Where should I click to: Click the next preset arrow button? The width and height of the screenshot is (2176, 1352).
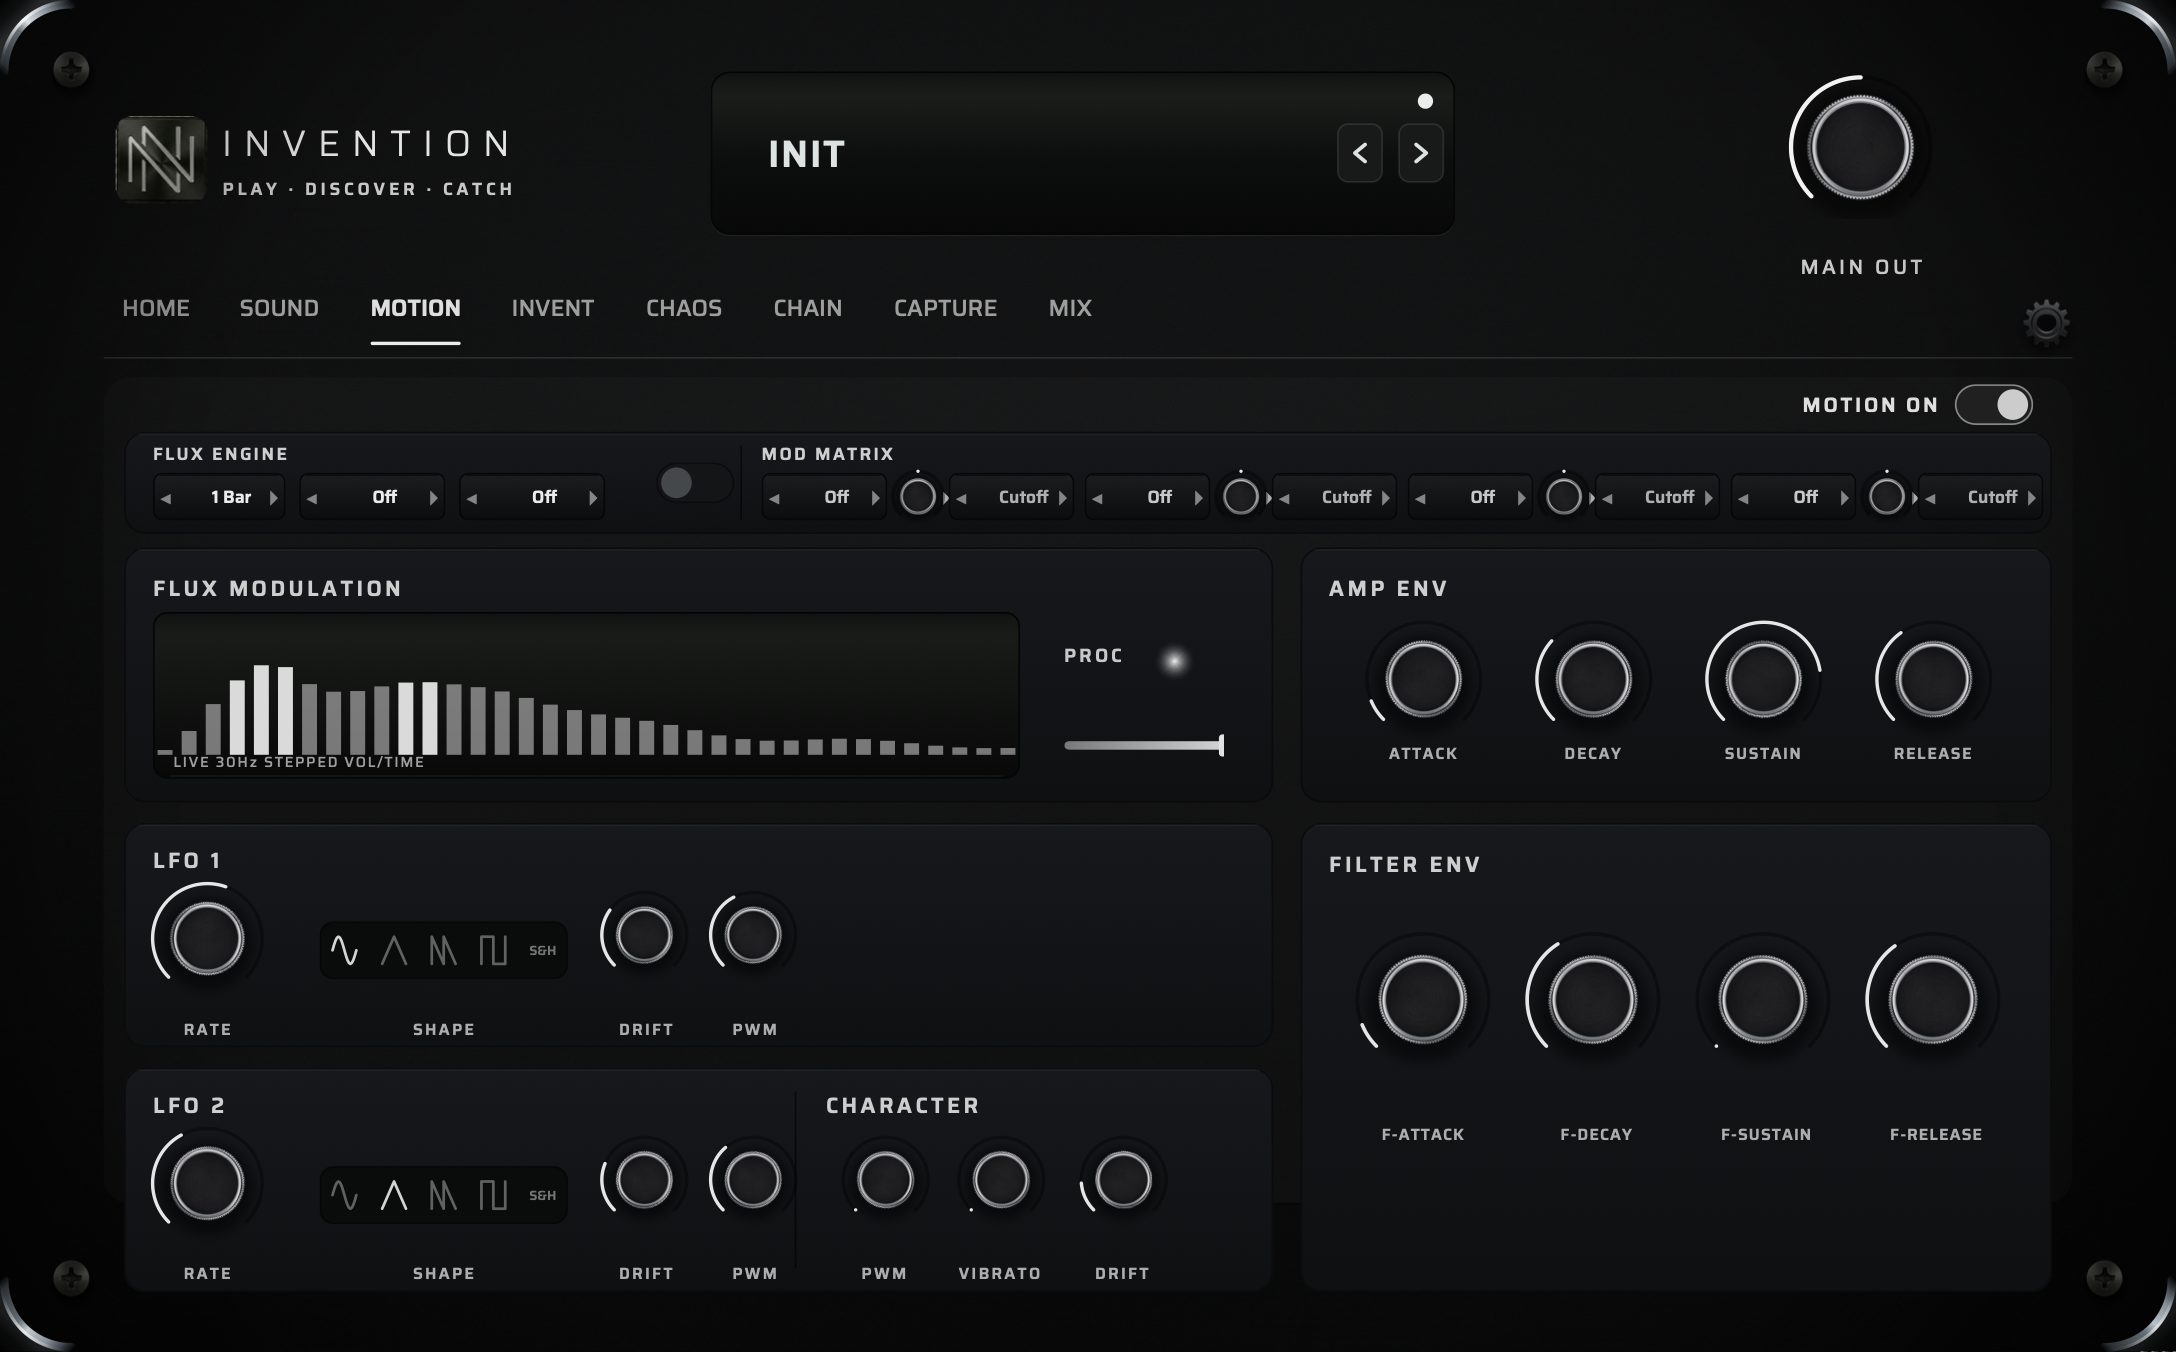[x=1421, y=153]
